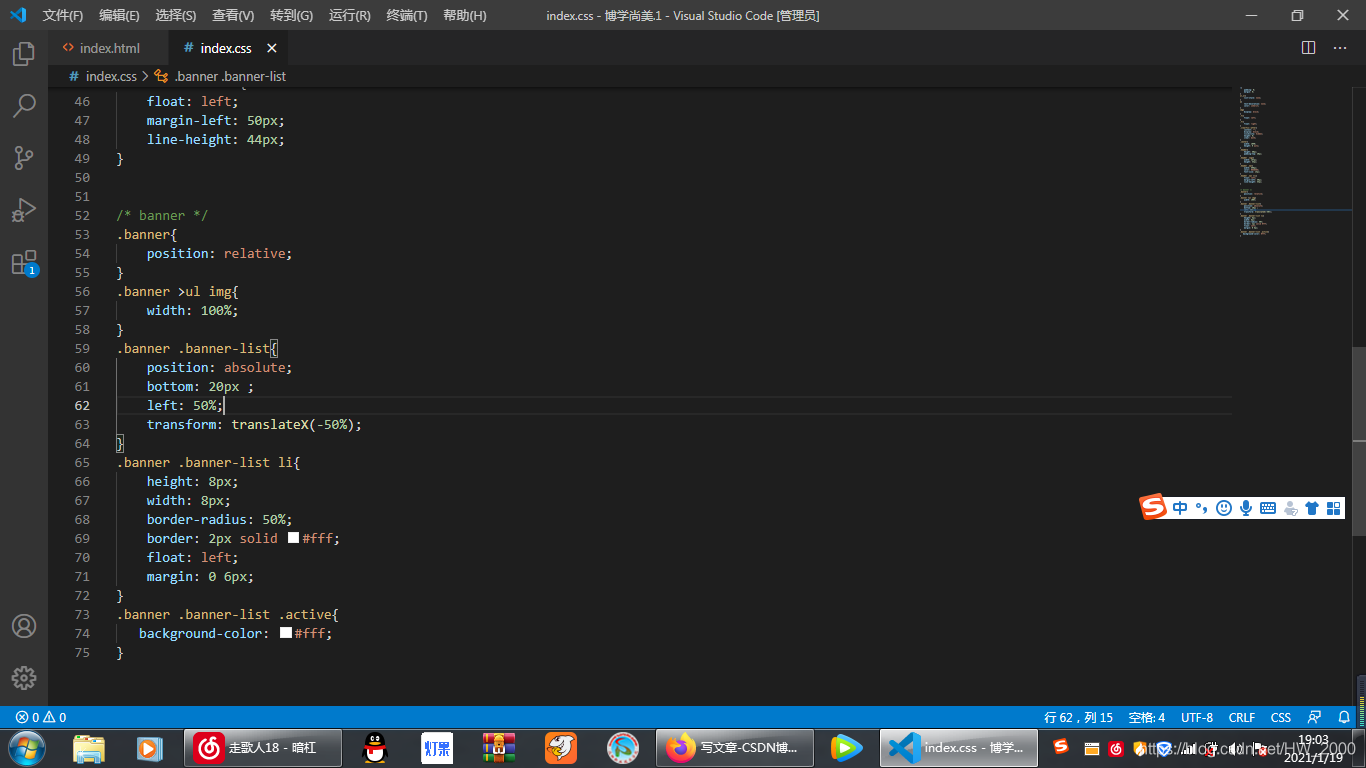
Task: Split the editor to the right
Action: pos(1308,48)
